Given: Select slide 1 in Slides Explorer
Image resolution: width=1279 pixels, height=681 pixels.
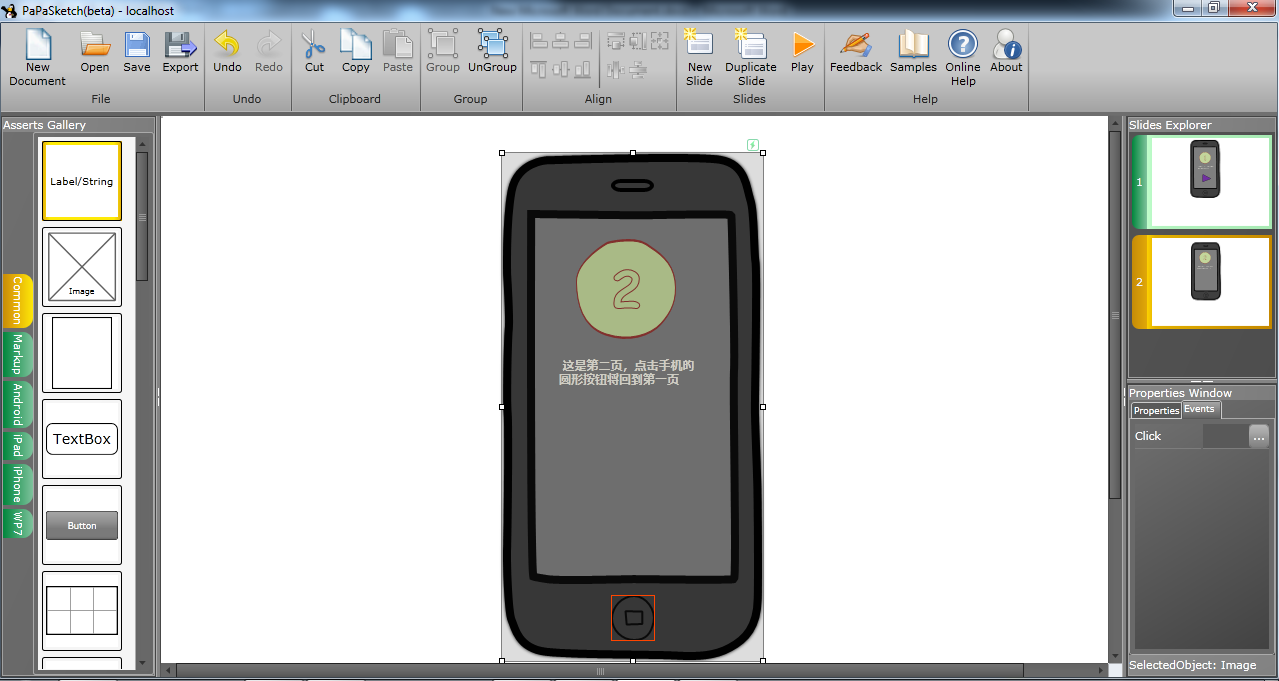Looking at the screenshot, I should pyautogui.click(x=1200, y=182).
